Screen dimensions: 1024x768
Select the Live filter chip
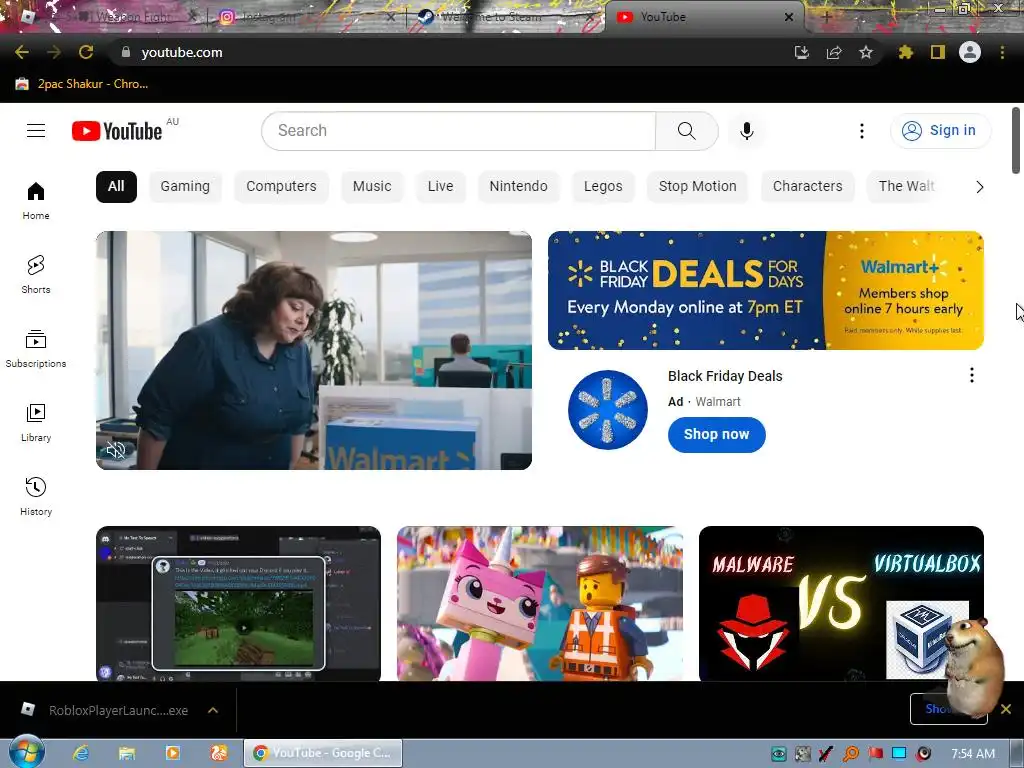440,186
